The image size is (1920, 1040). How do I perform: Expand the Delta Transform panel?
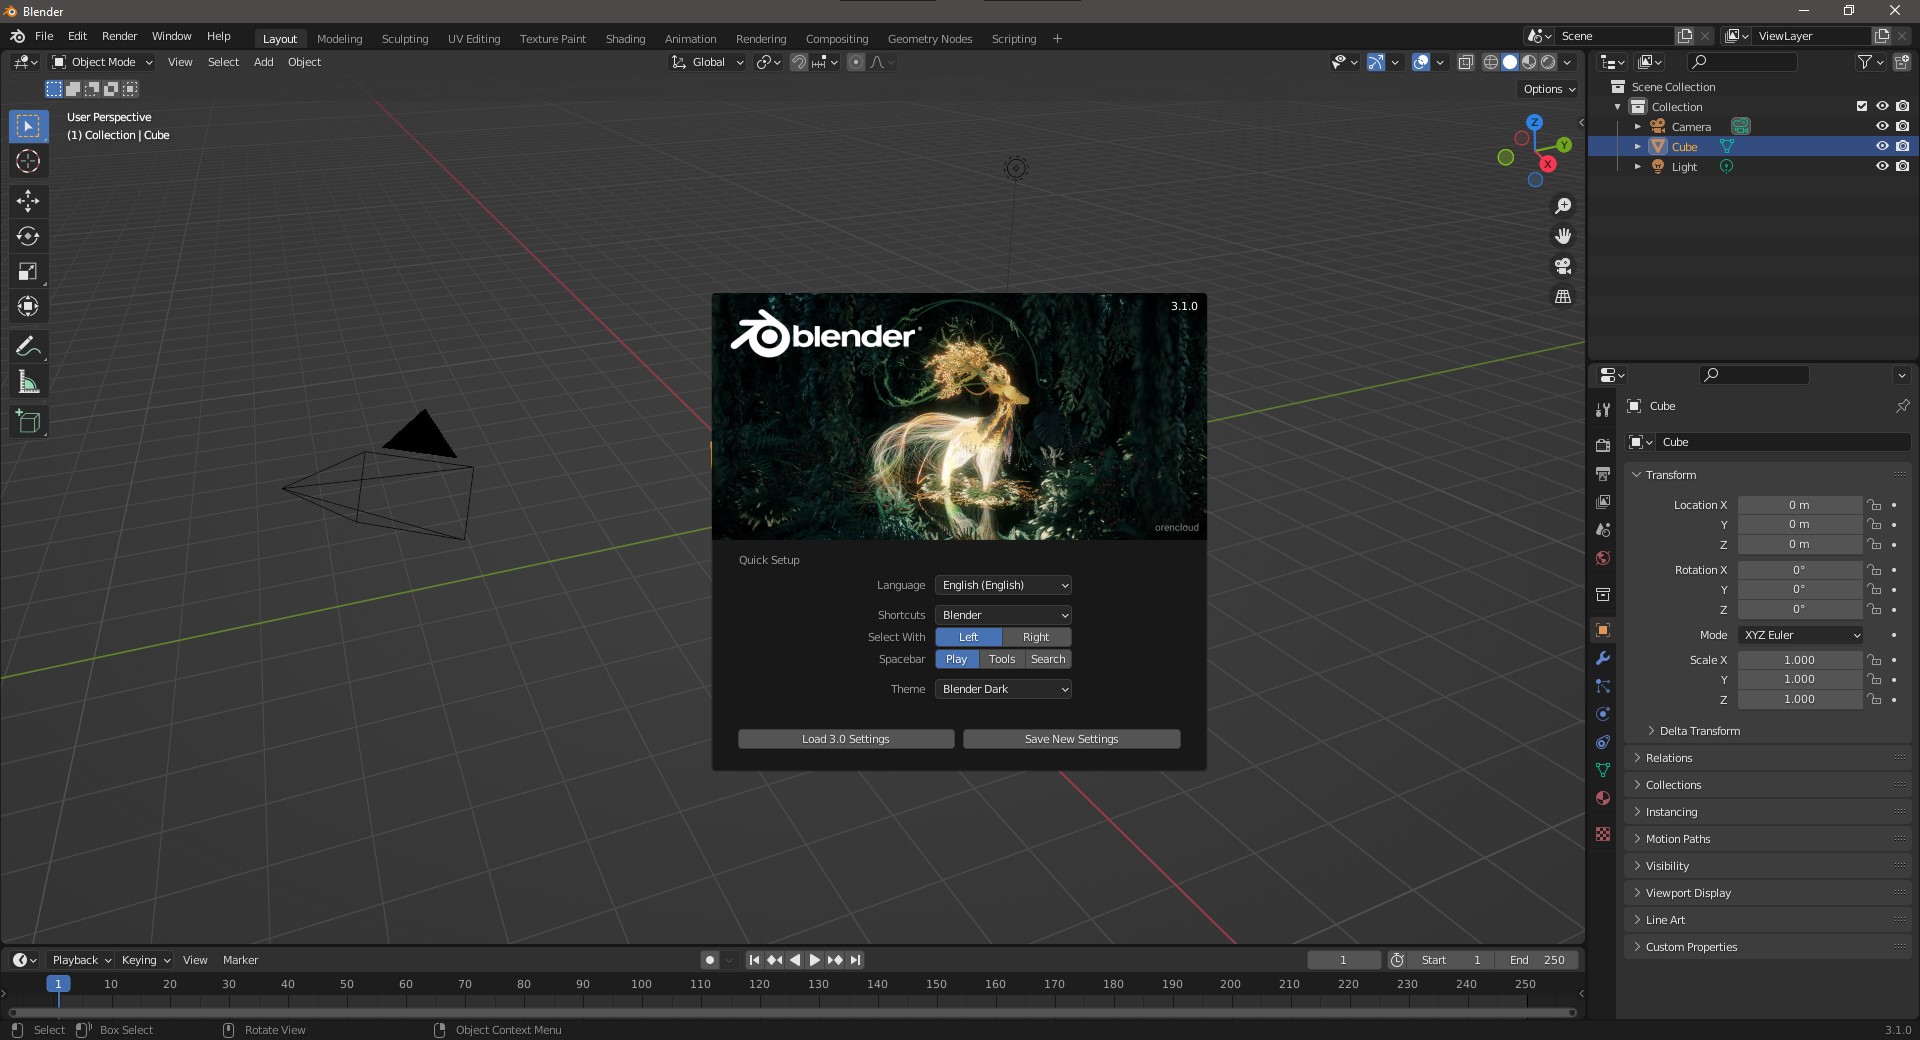coord(1699,731)
